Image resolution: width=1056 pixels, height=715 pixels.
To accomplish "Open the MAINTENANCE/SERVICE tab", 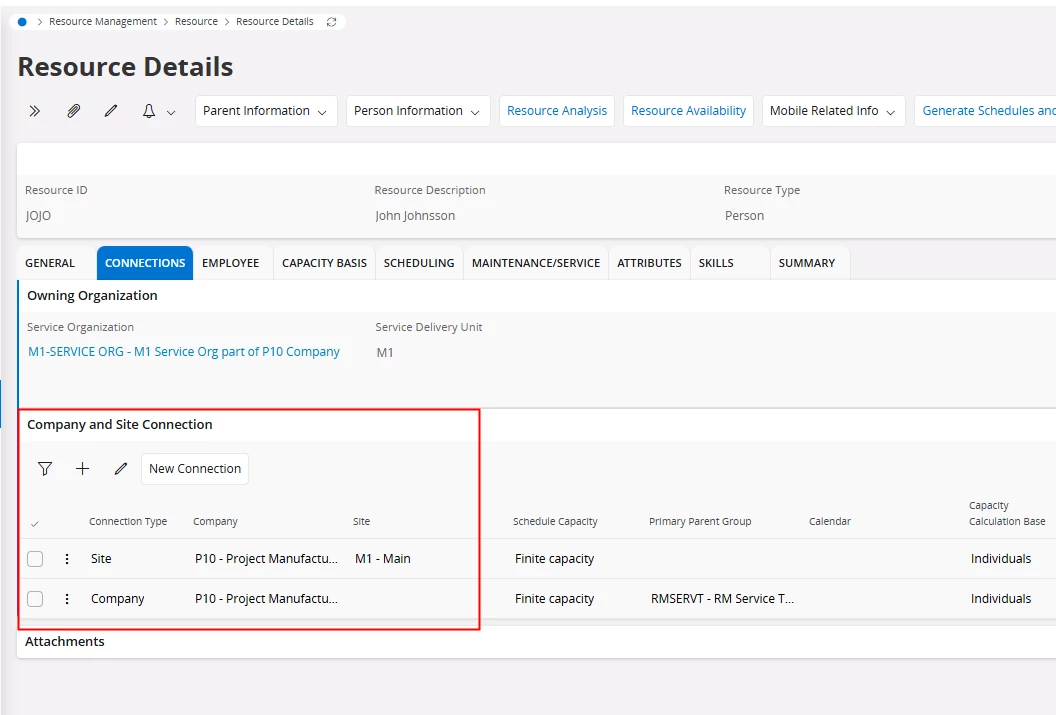I will point(536,263).
